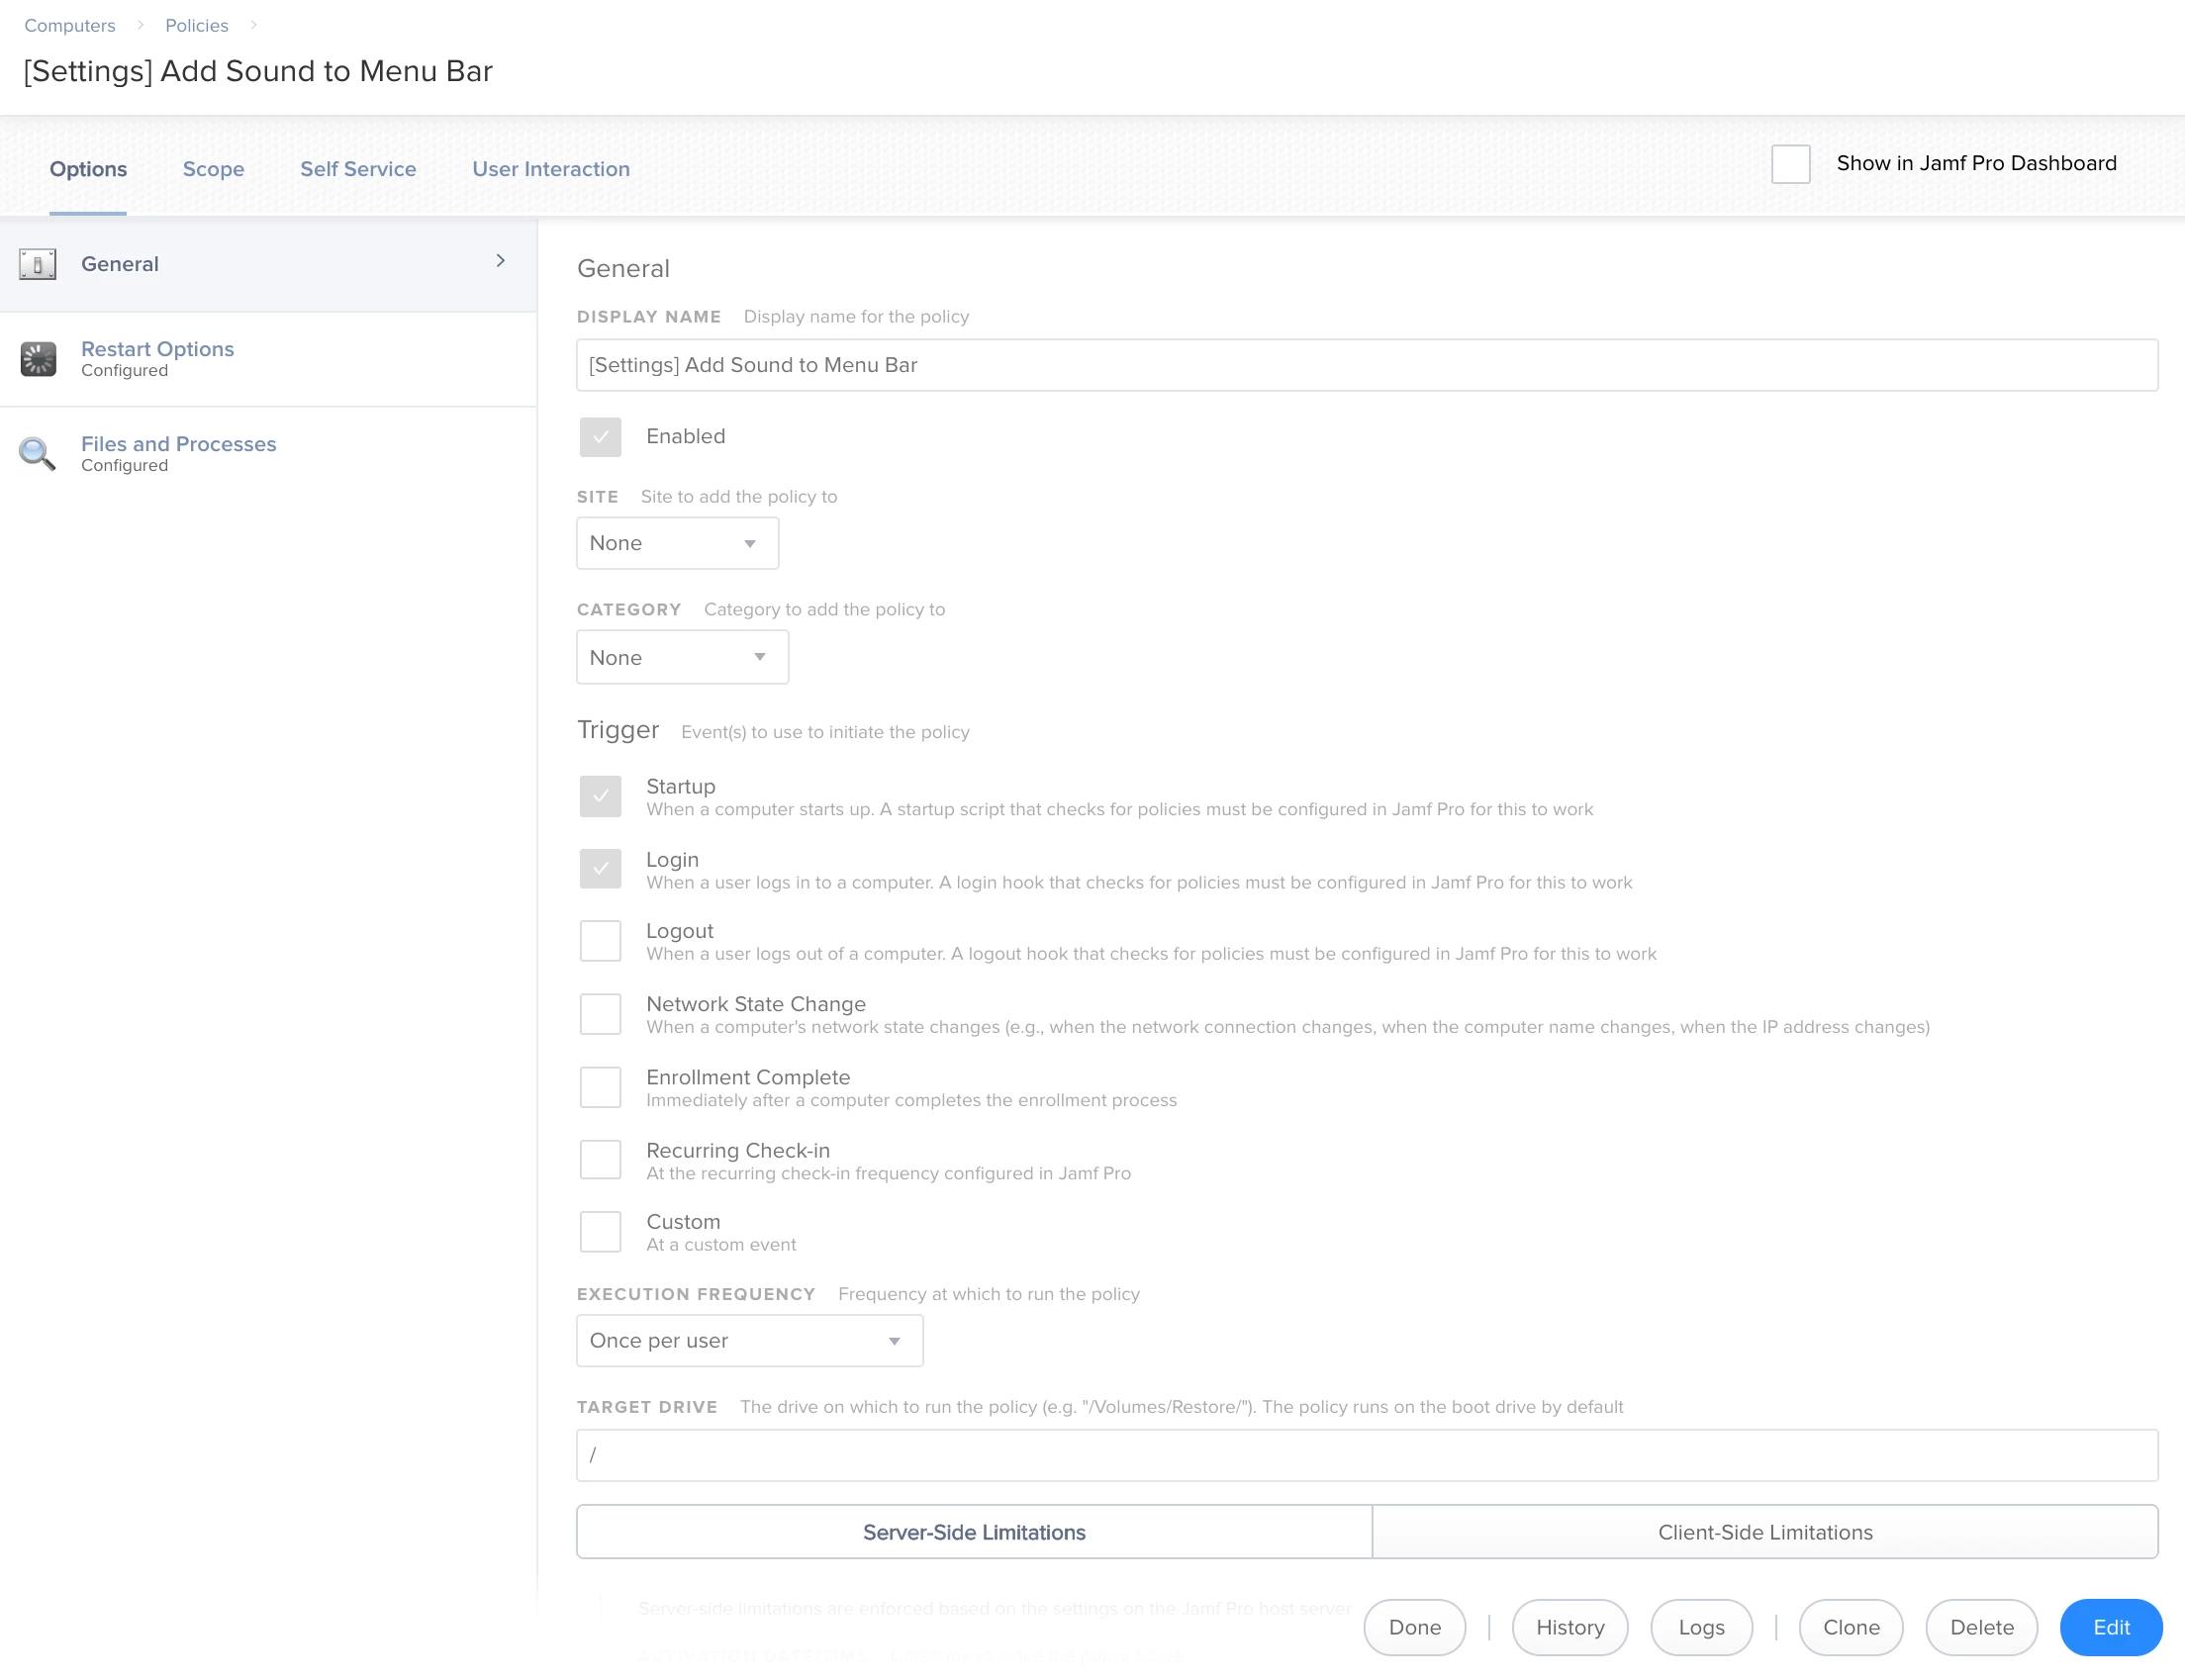Click the General switch icon in sidebar
The image size is (2185, 1680).
click(x=38, y=264)
